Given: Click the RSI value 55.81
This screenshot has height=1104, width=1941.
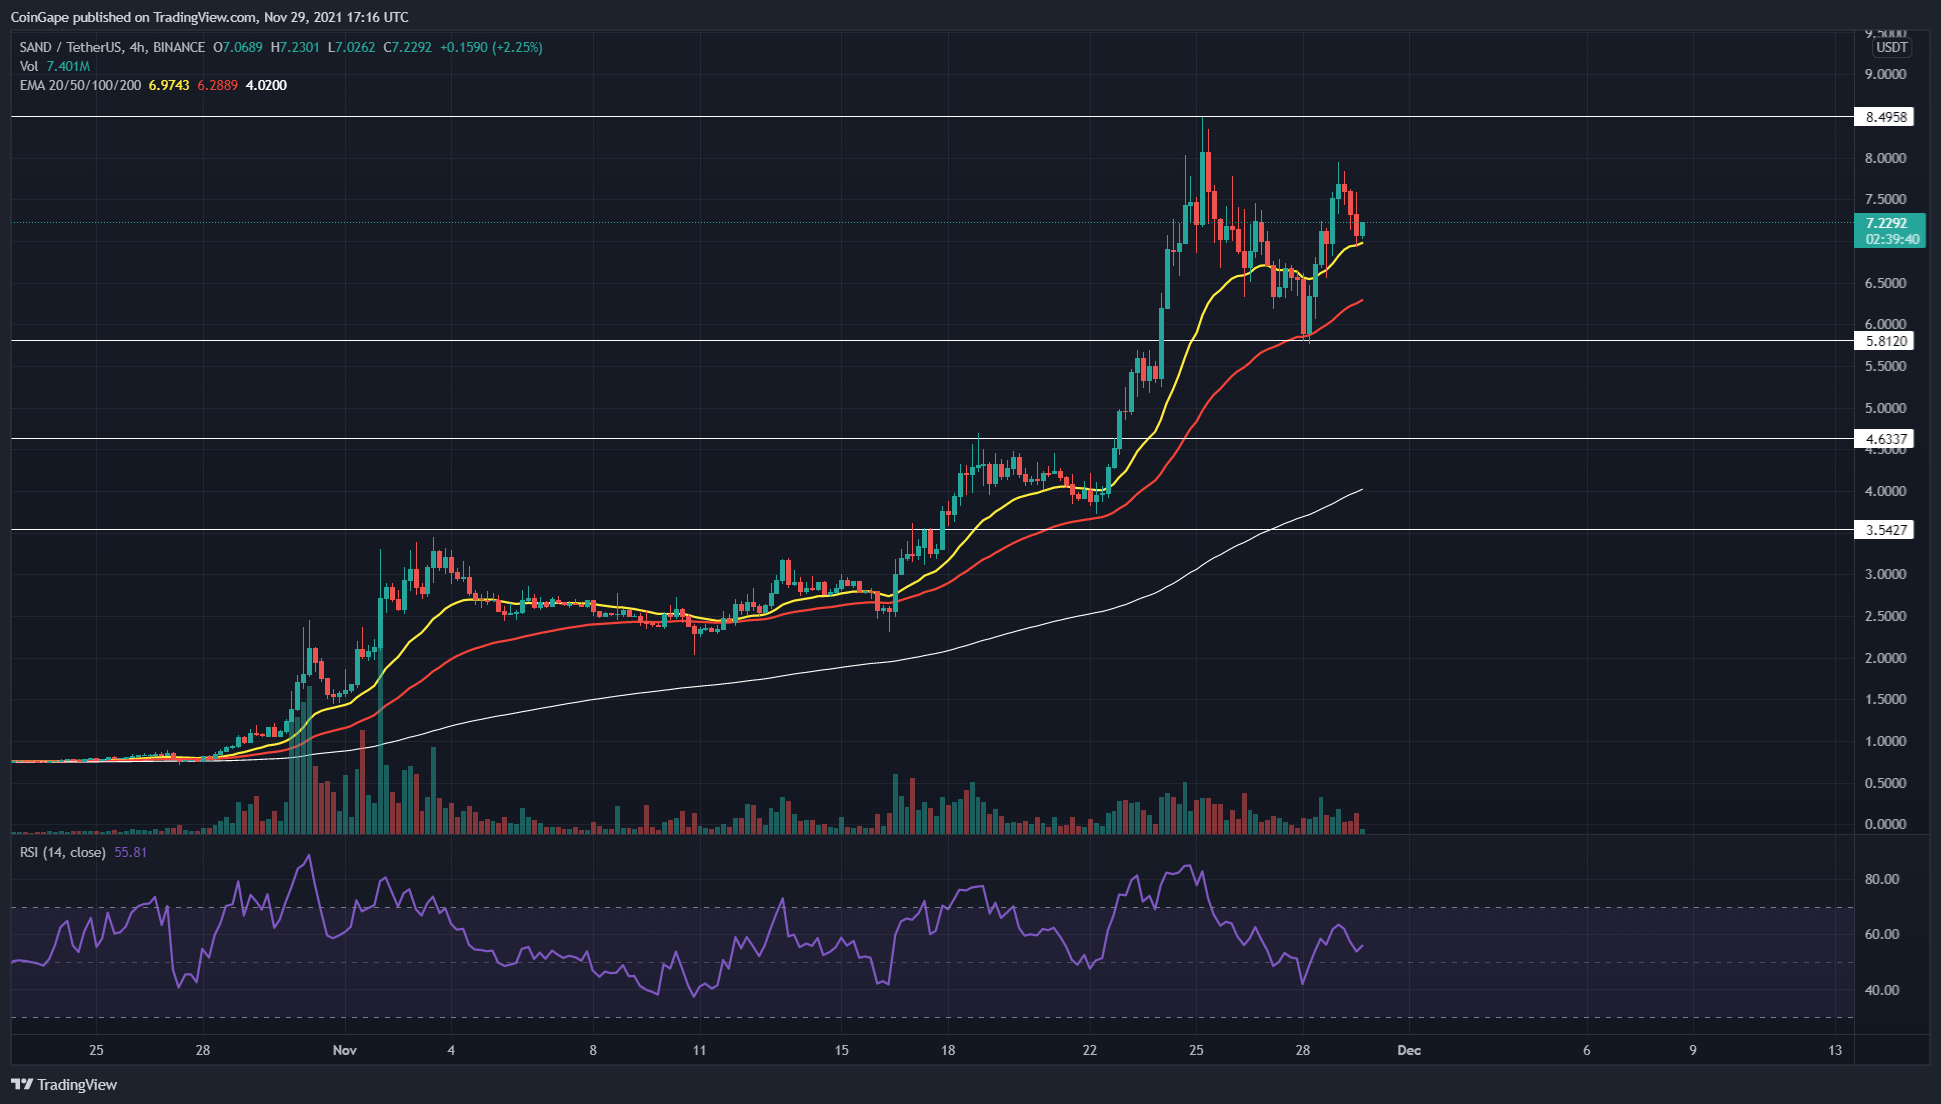Looking at the screenshot, I should coord(131,852).
